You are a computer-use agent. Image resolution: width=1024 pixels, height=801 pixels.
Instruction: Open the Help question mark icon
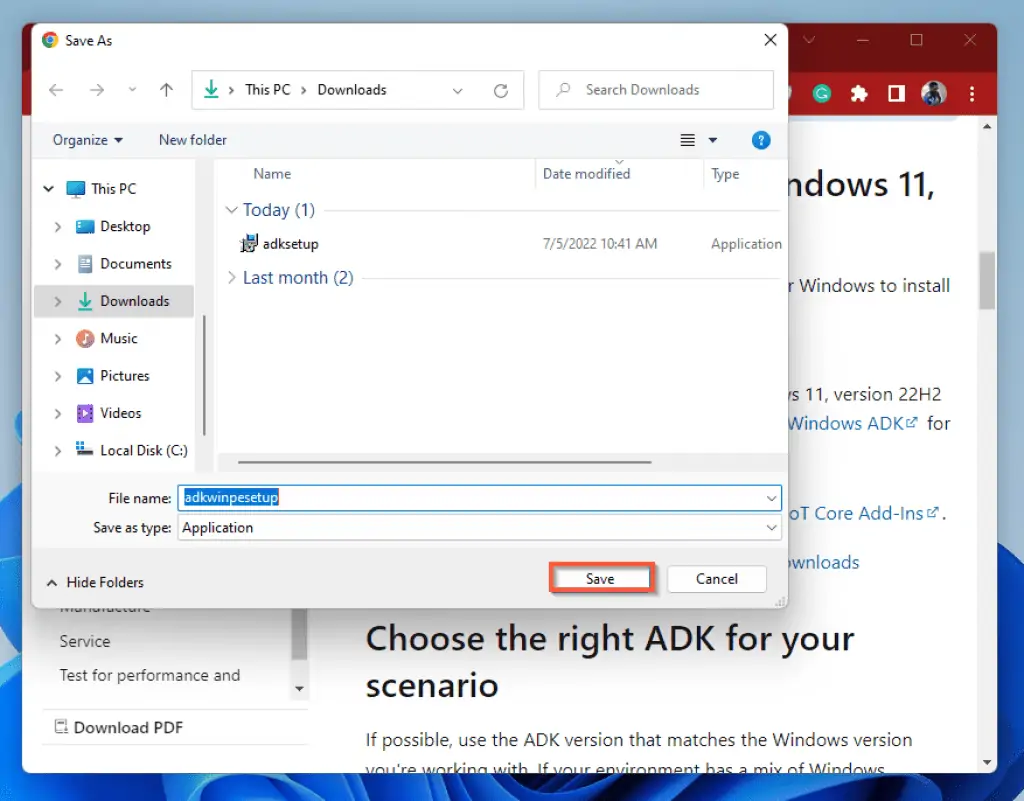(760, 141)
